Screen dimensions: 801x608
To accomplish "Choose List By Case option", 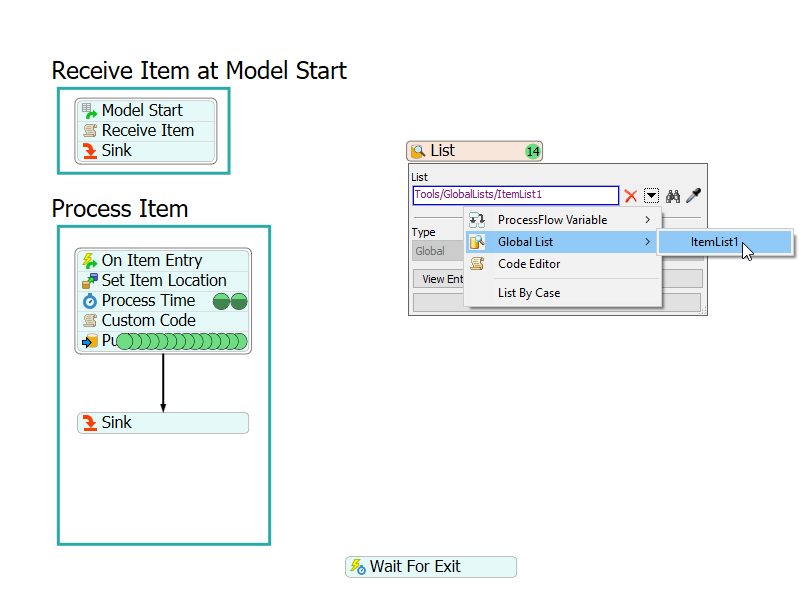I will point(529,293).
